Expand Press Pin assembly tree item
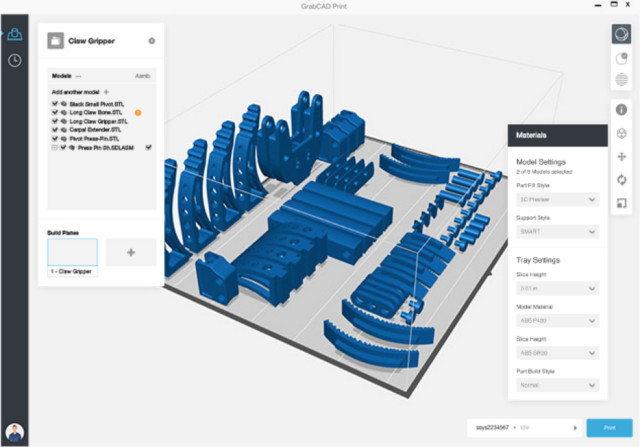640x447 pixels. [63, 147]
